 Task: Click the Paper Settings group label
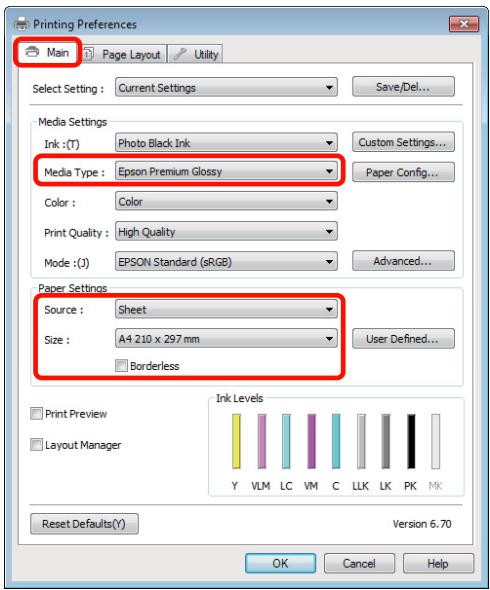click(73, 288)
